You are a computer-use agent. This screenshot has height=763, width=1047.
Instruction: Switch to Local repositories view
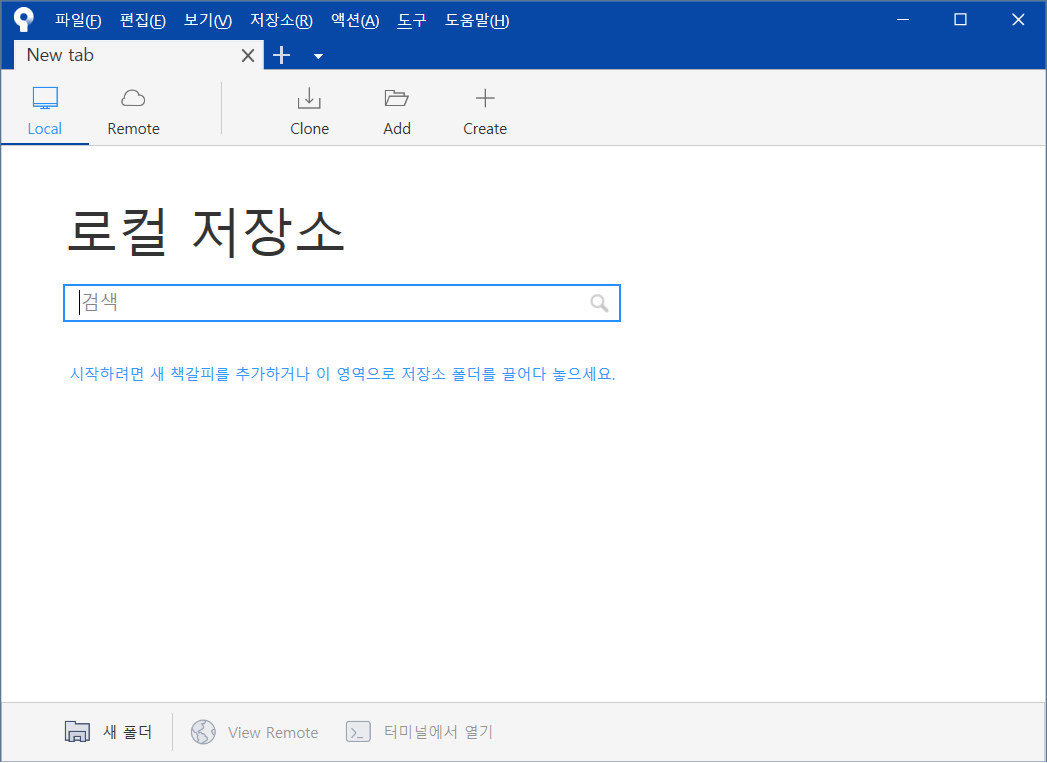45,111
